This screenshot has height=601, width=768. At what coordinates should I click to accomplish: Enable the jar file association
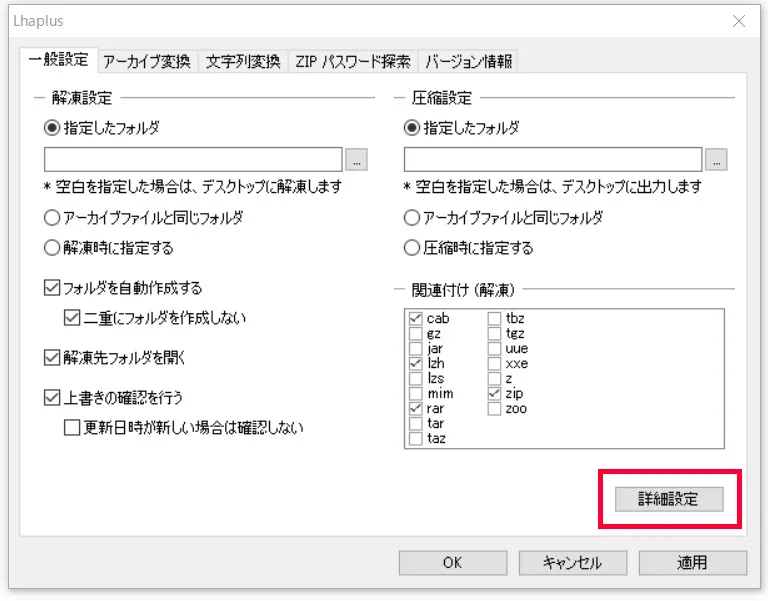click(415, 349)
